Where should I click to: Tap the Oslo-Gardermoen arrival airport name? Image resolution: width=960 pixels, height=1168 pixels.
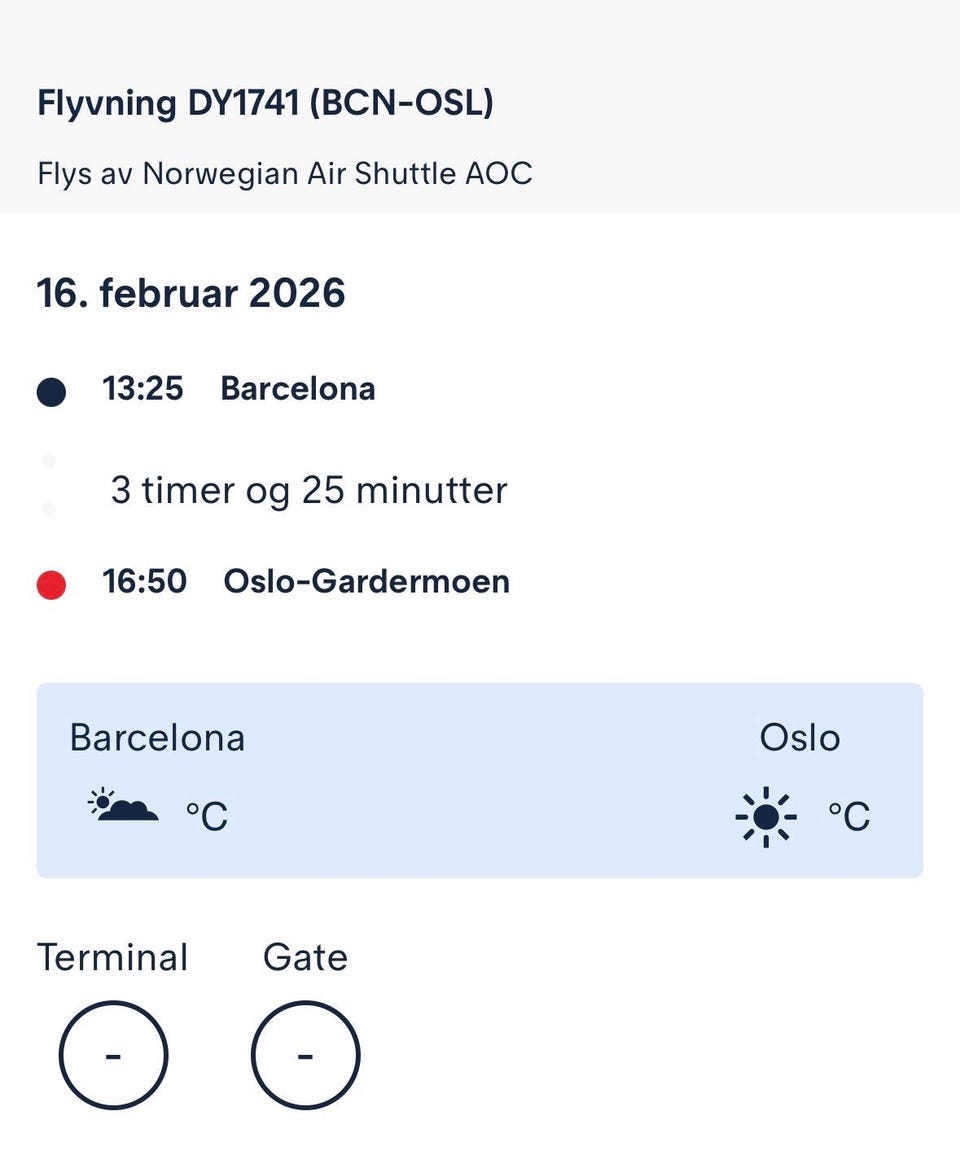pos(367,581)
